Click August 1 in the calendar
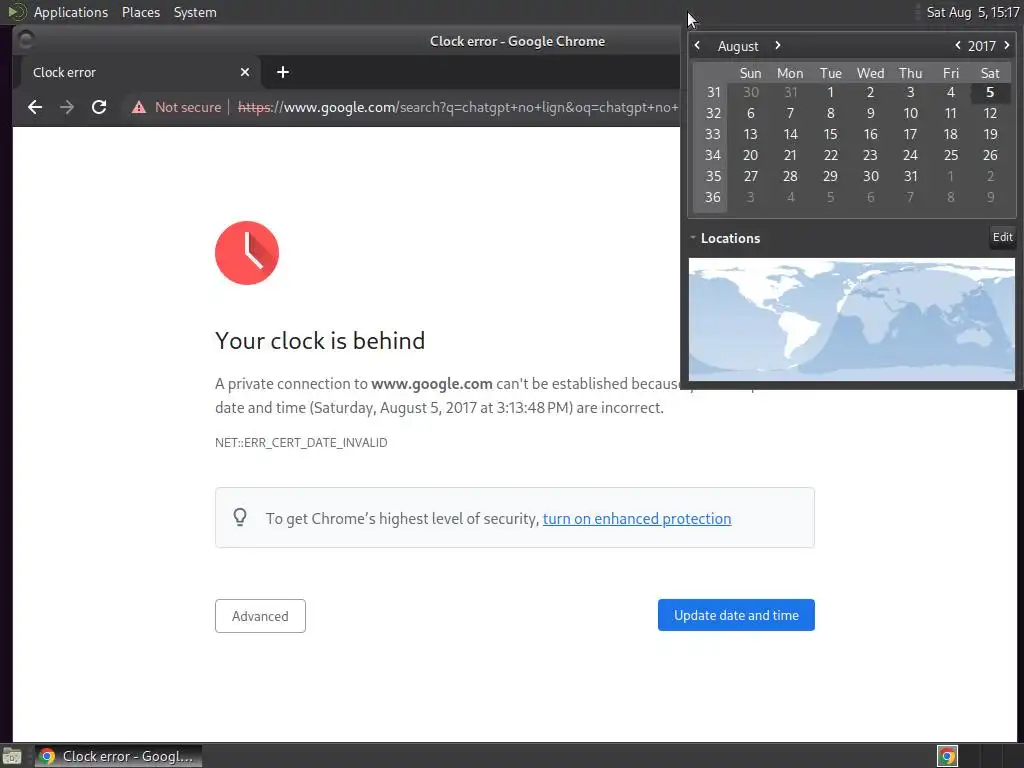Image resolution: width=1024 pixels, height=768 pixels. tap(830, 92)
